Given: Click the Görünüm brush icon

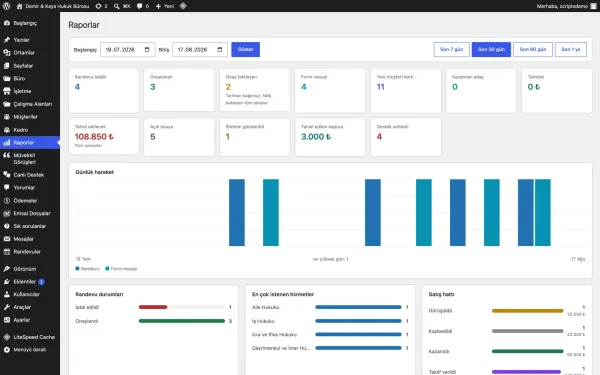Looking at the screenshot, I should click(7, 269).
